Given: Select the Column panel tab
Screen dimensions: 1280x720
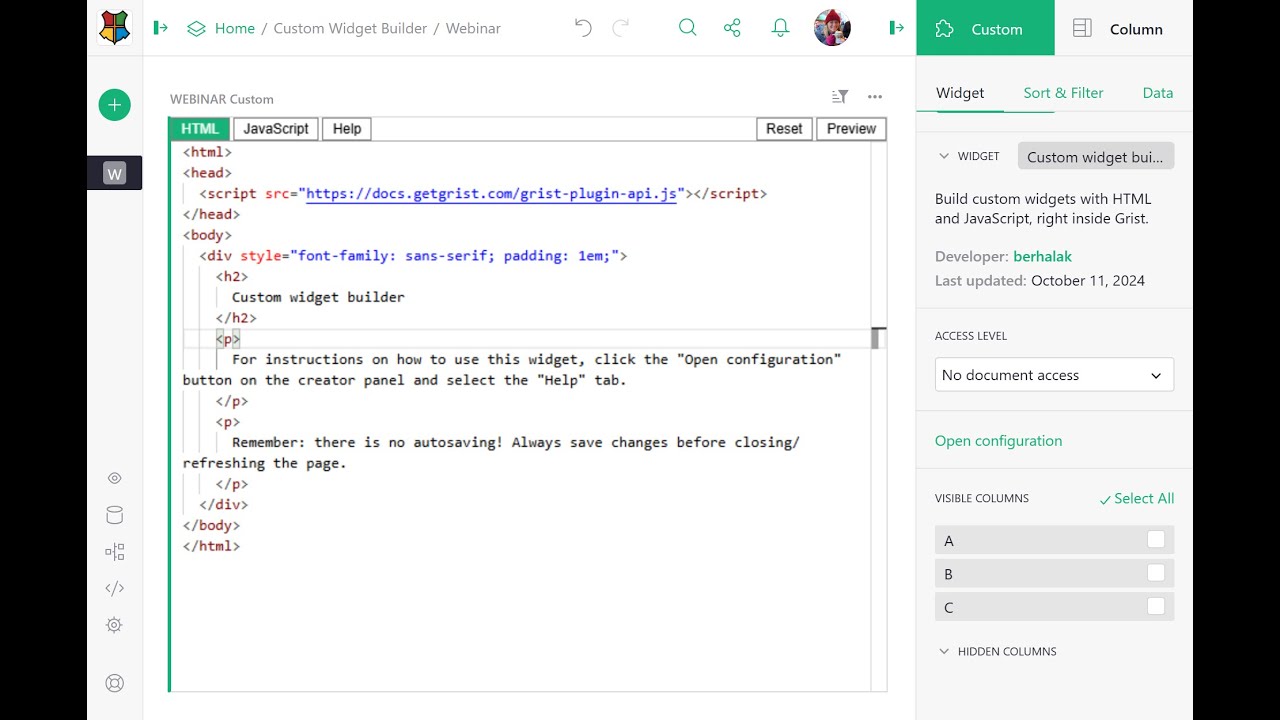Looking at the screenshot, I should [1123, 28].
